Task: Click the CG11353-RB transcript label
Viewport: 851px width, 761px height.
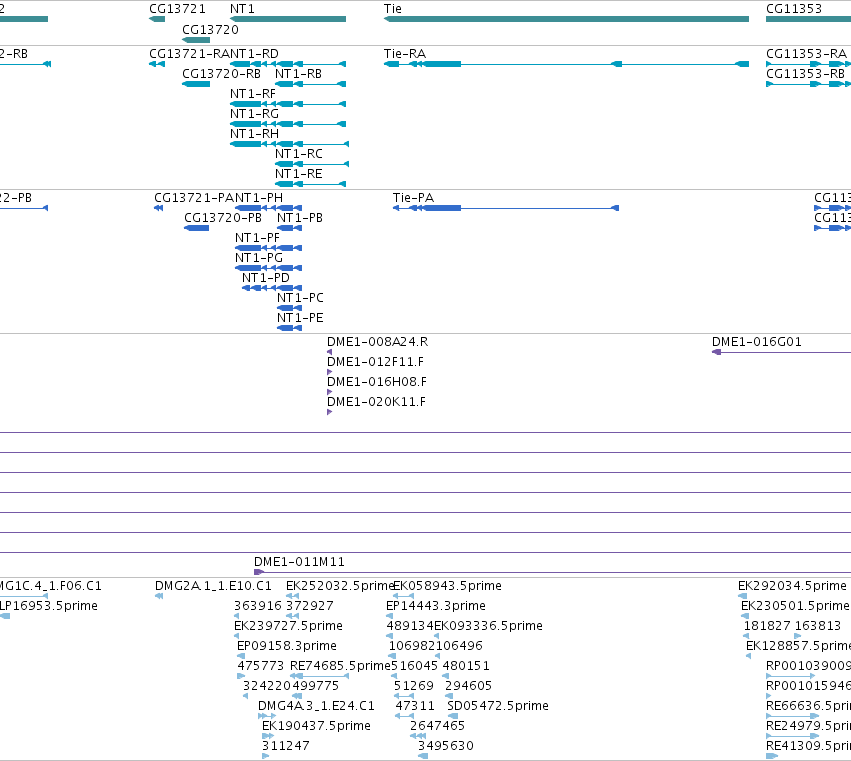Action: coord(805,74)
